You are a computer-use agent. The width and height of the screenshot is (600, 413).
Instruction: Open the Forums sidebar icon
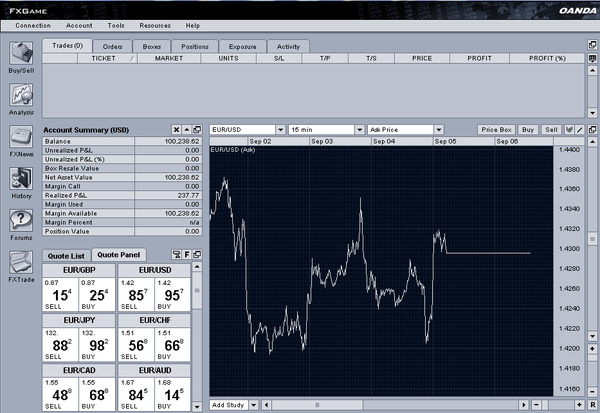21,220
